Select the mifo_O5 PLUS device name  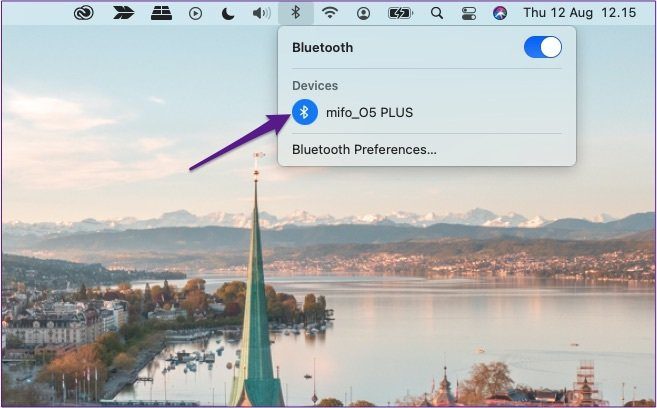click(x=370, y=112)
